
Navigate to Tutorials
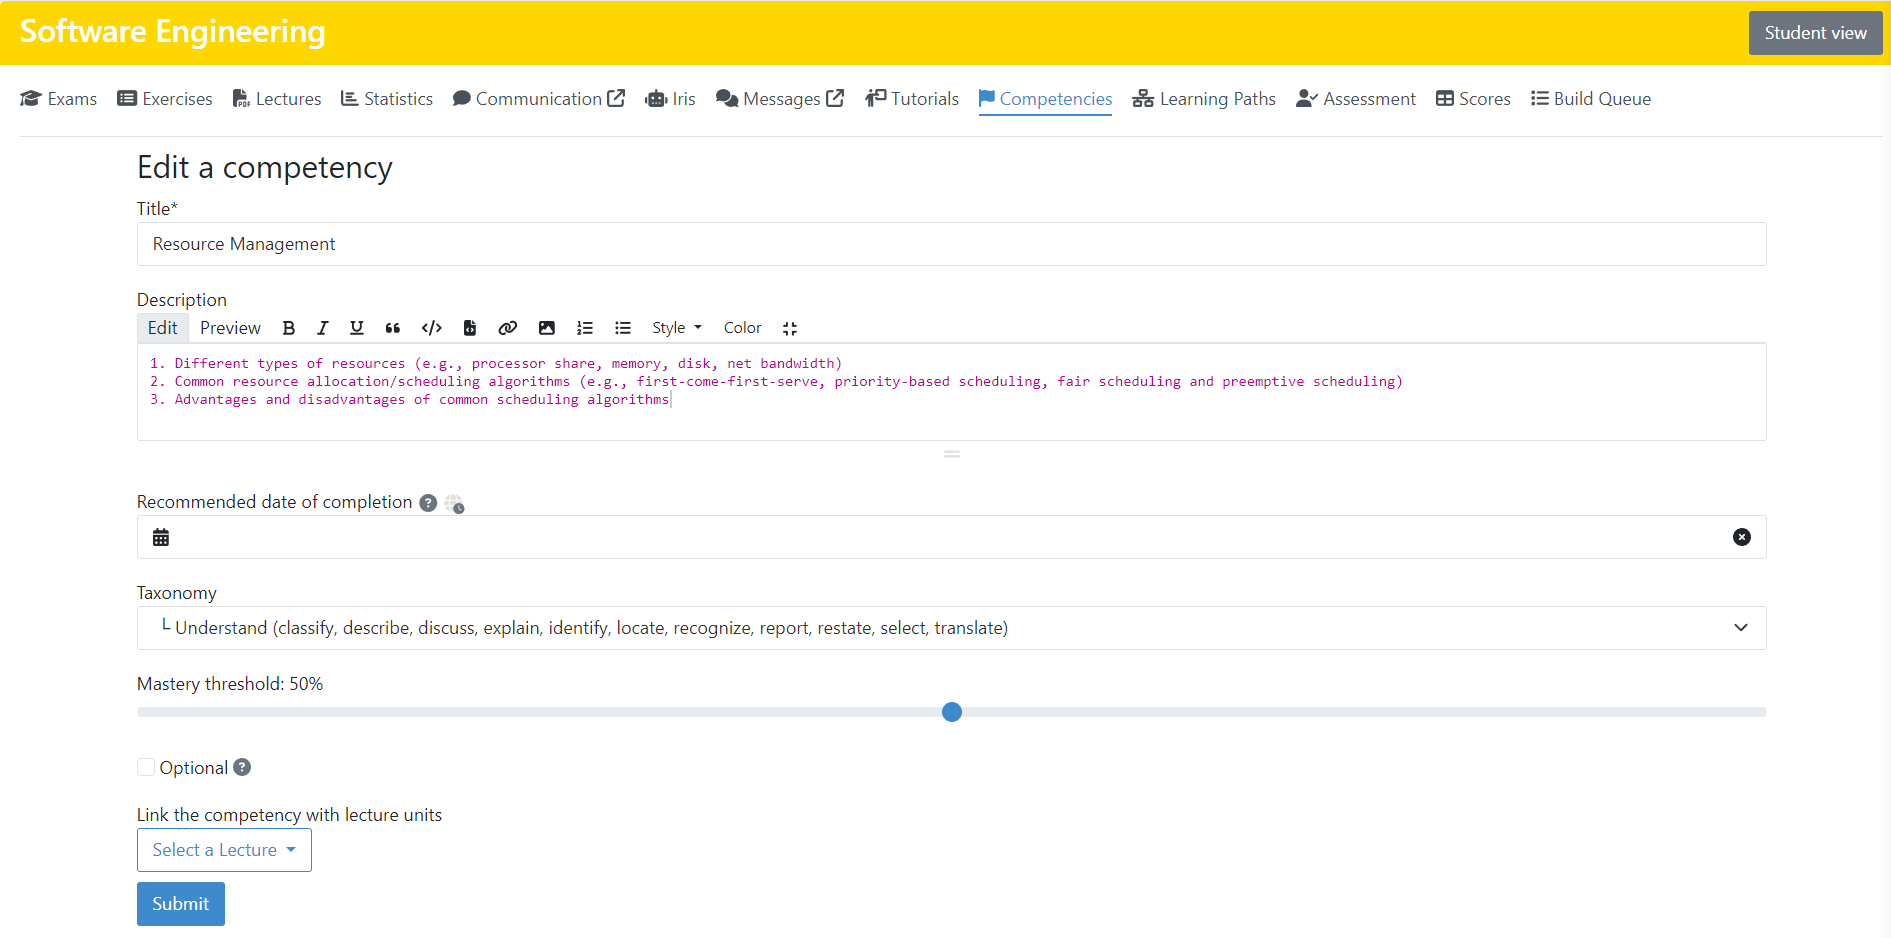pyautogui.click(x=912, y=99)
